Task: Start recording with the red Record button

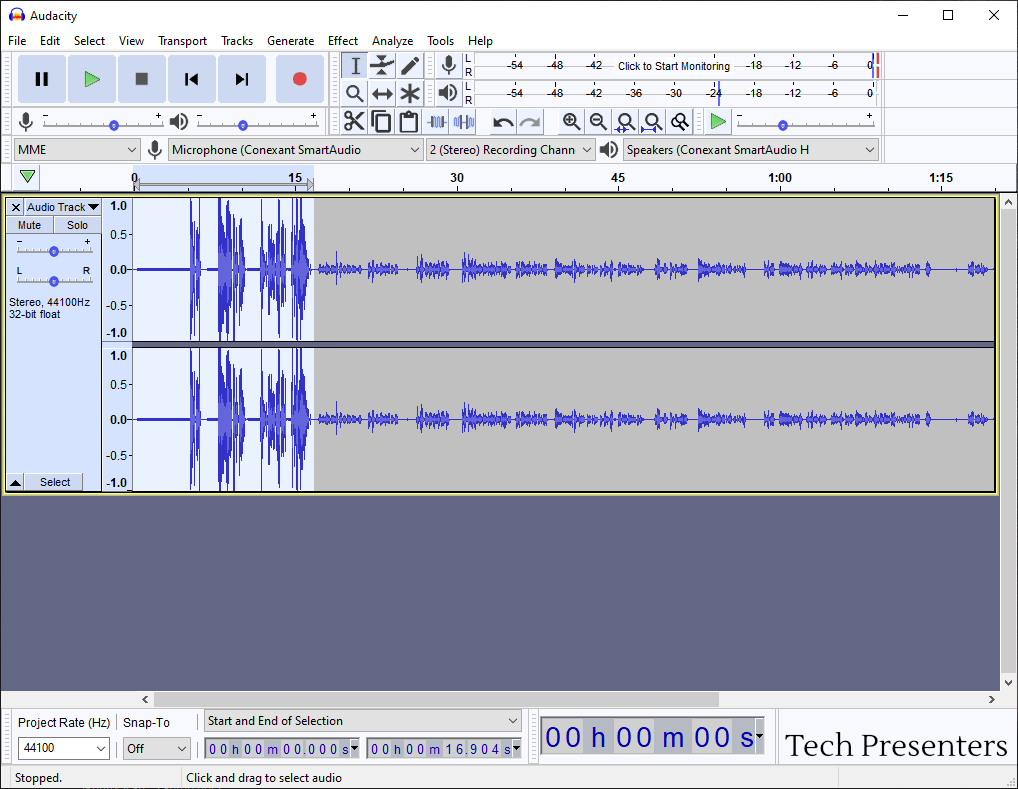Action: (299, 79)
